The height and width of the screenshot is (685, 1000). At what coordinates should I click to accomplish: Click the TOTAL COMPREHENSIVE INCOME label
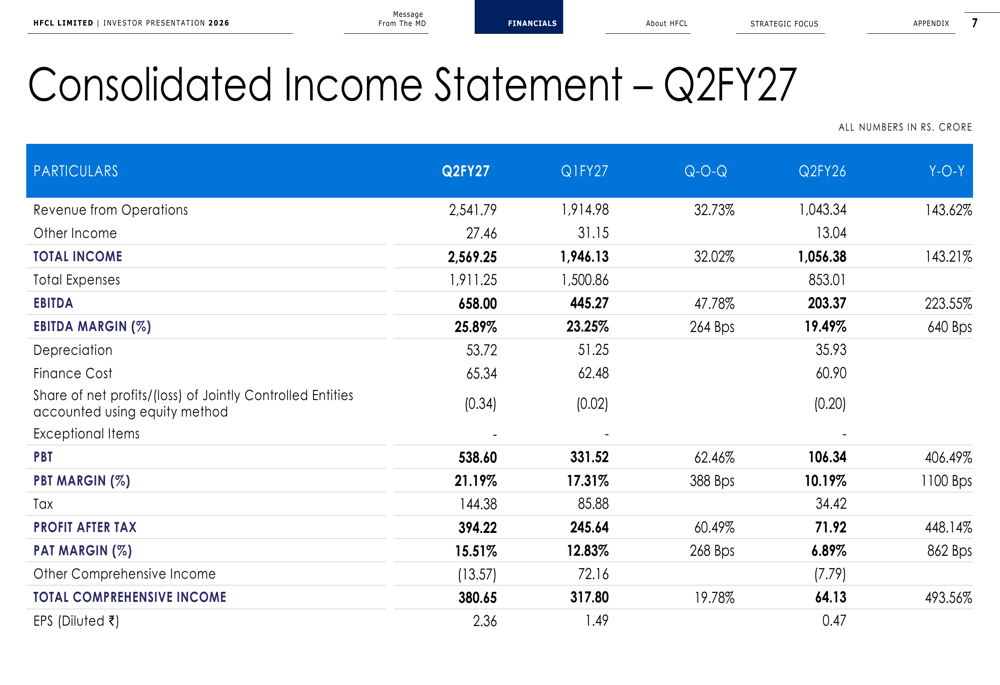click(129, 597)
